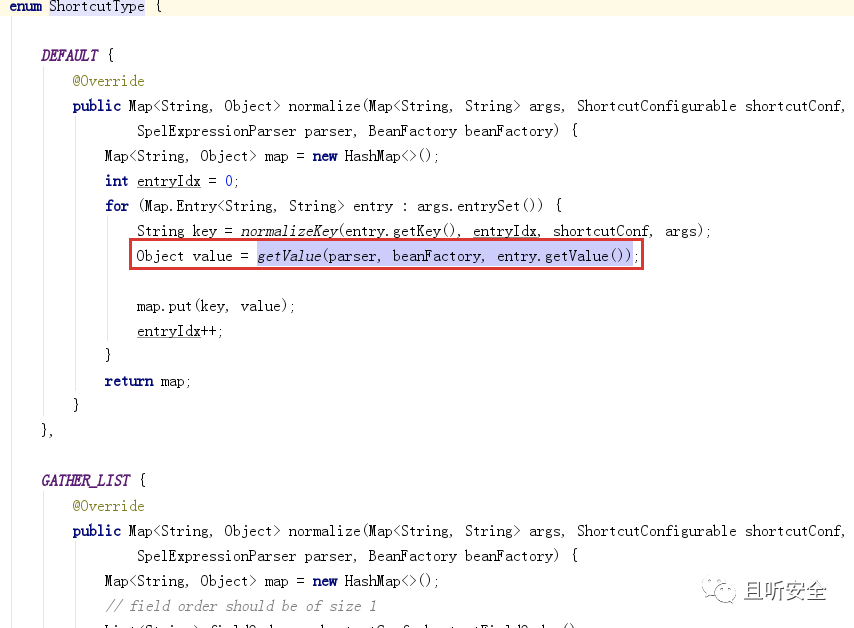Click the entryIdx variable declaration
This screenshot has height=628, width=854.
[169, 181]
